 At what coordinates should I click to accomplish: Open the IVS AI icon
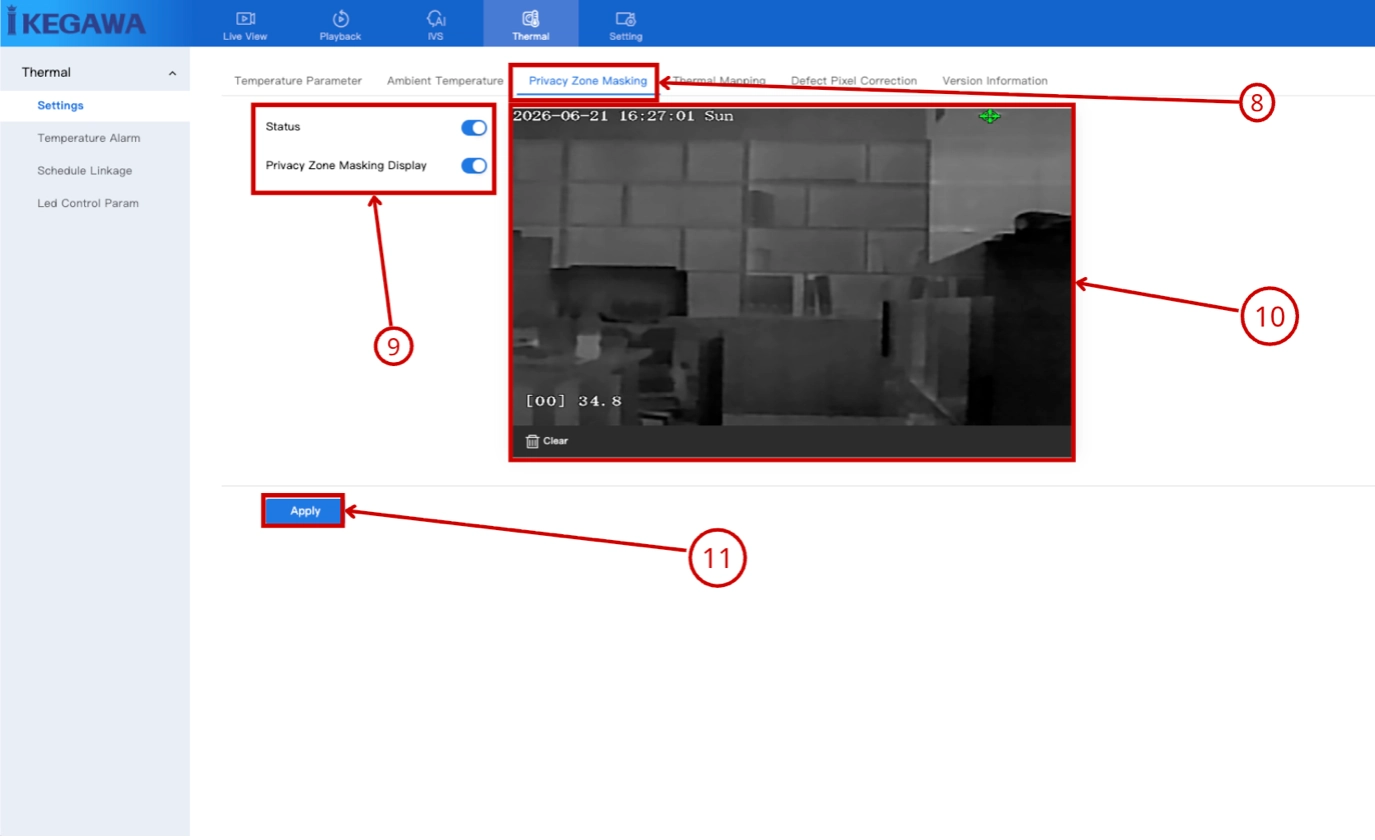click(435, 18)
